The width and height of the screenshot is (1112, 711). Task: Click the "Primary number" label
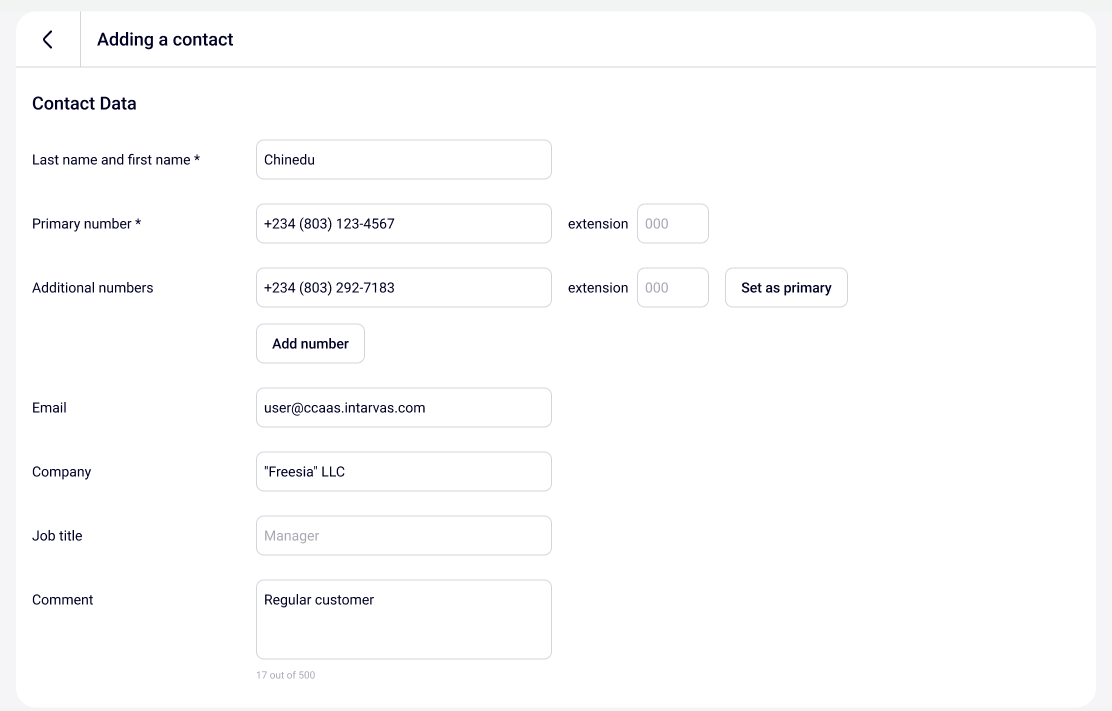86,224
